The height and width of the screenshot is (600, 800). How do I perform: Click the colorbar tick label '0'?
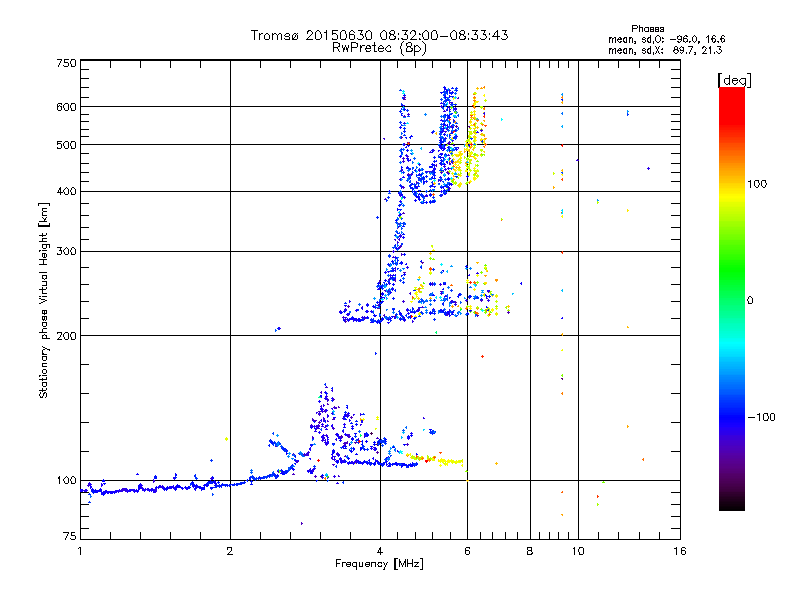[750, 301]
